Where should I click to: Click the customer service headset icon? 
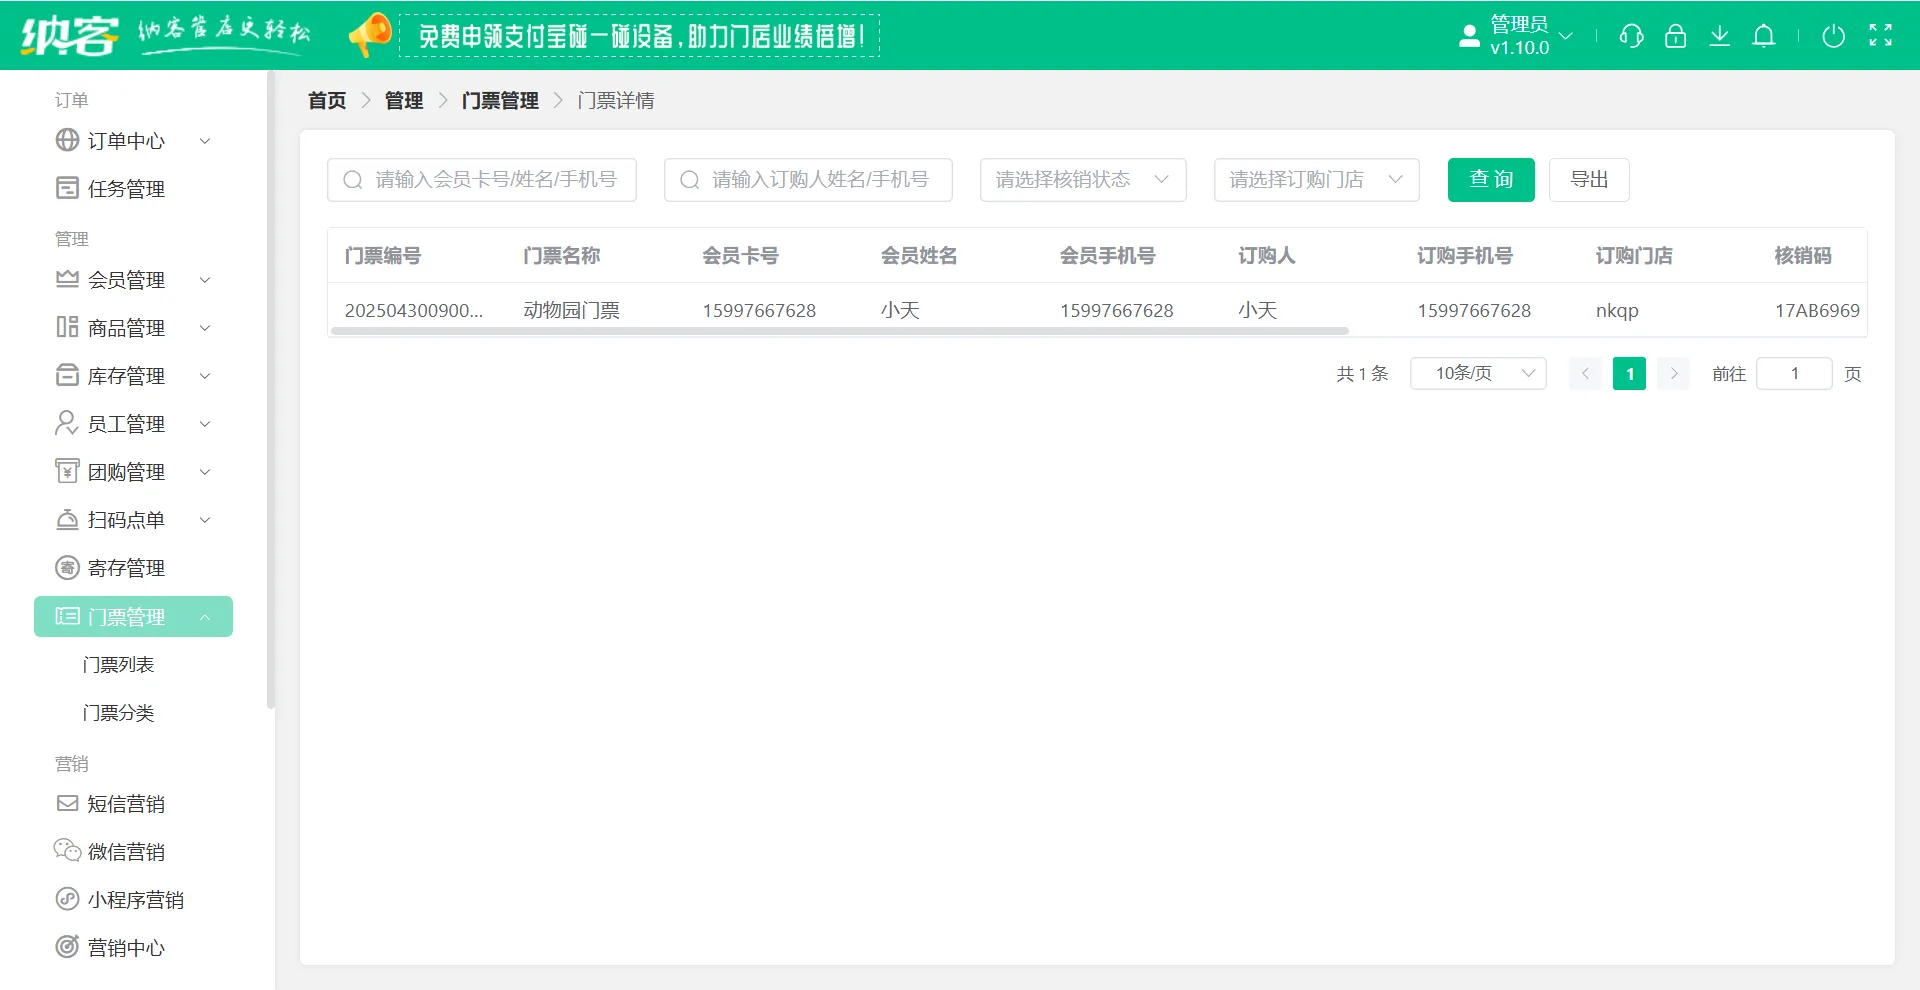(1631, 36)
